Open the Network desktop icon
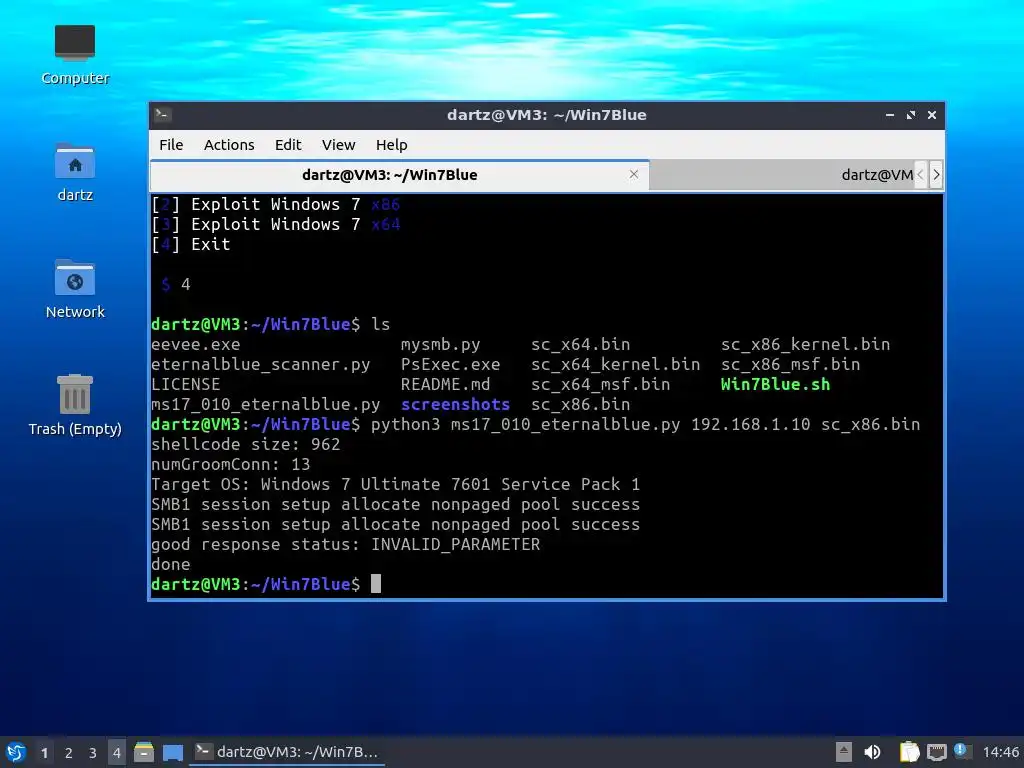The width and height of the screenshot is (1024, 768). (74, 289)
